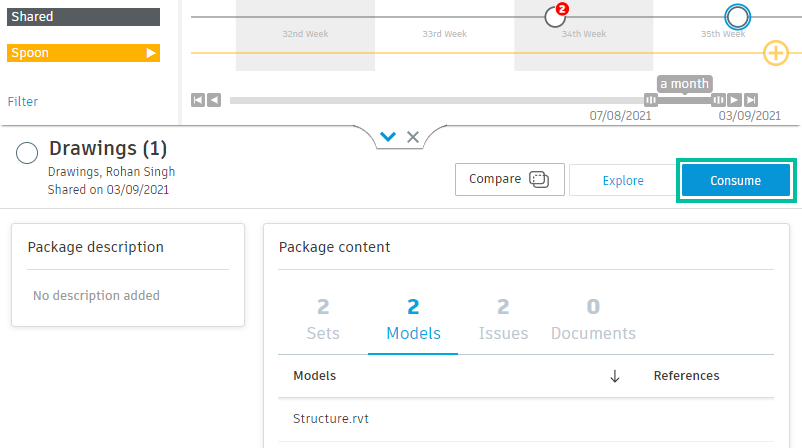Click the left handle of timeline range slider

point(651,100)
